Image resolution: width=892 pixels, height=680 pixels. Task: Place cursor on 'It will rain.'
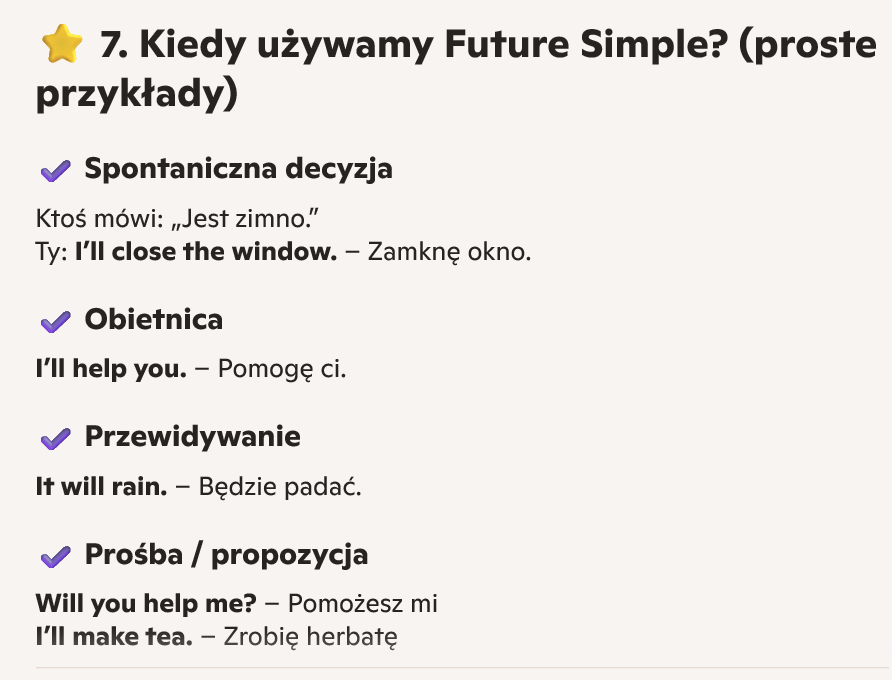point(101,487)
